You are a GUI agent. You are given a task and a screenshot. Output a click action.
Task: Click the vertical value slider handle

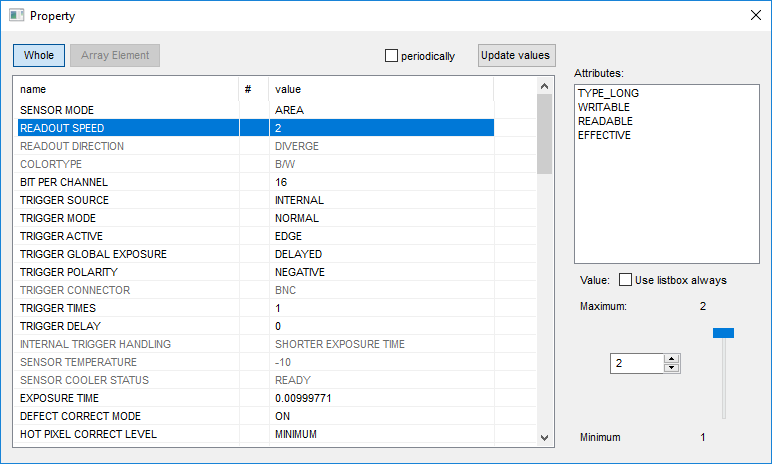pyautogui.click(x=723, y=333)
